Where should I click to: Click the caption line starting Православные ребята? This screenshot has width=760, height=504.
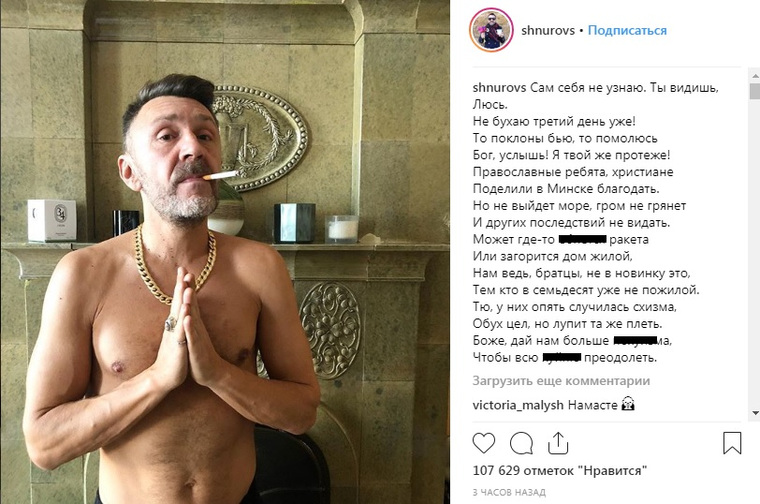[x=573, y=172]
